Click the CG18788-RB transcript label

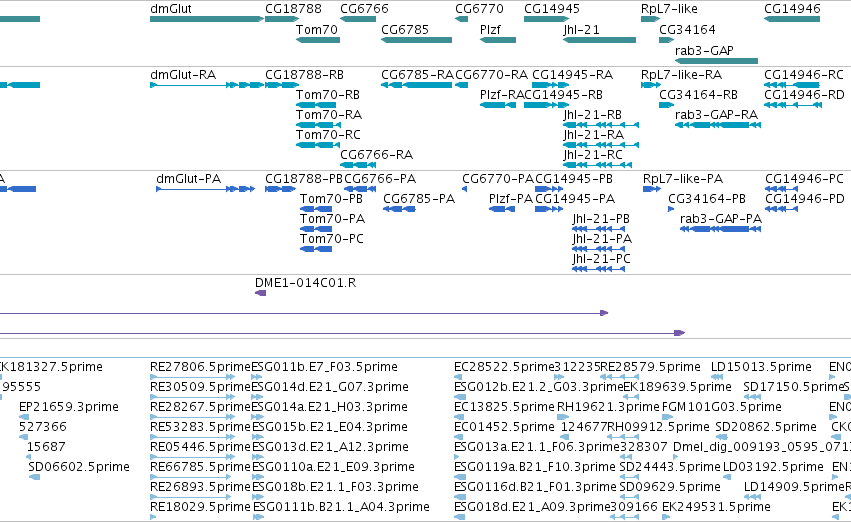coord(304,75)
